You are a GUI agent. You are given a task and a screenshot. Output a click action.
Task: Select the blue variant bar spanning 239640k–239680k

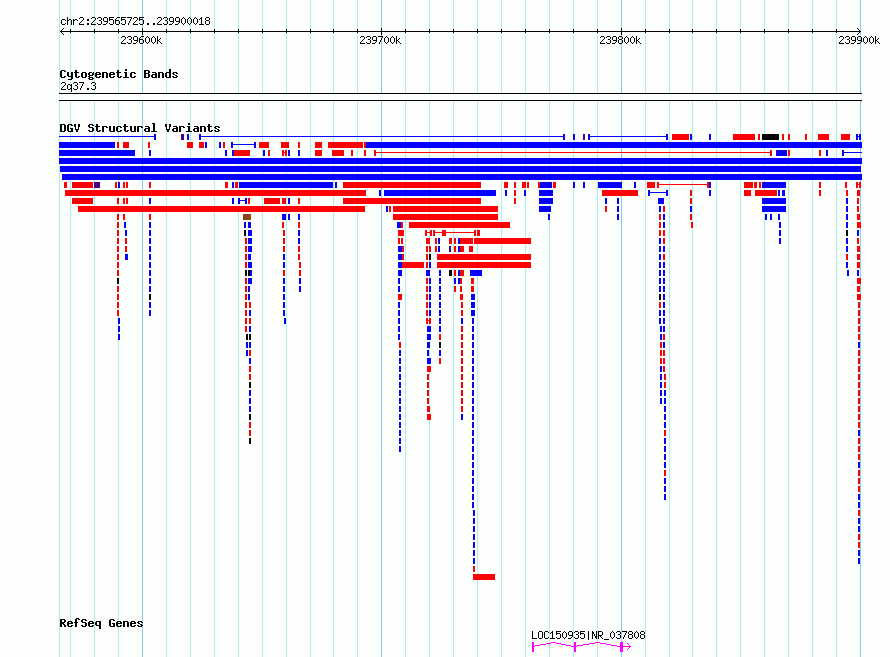pyautogui.click(x=286, y=185)
